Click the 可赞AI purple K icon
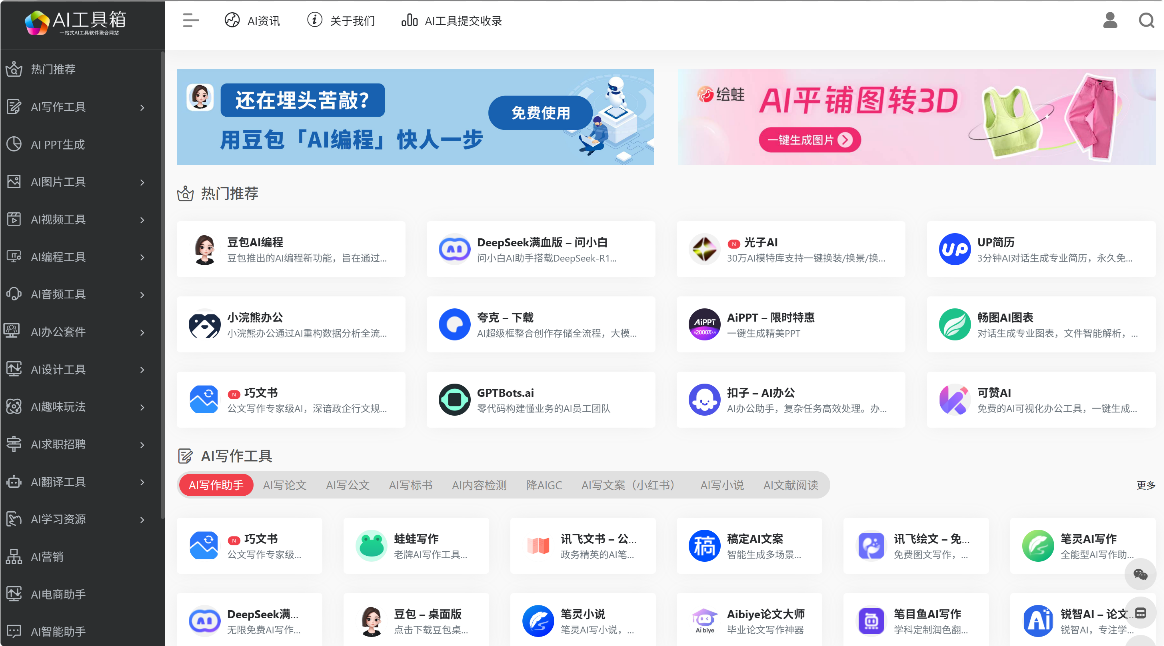 (955, 400)
